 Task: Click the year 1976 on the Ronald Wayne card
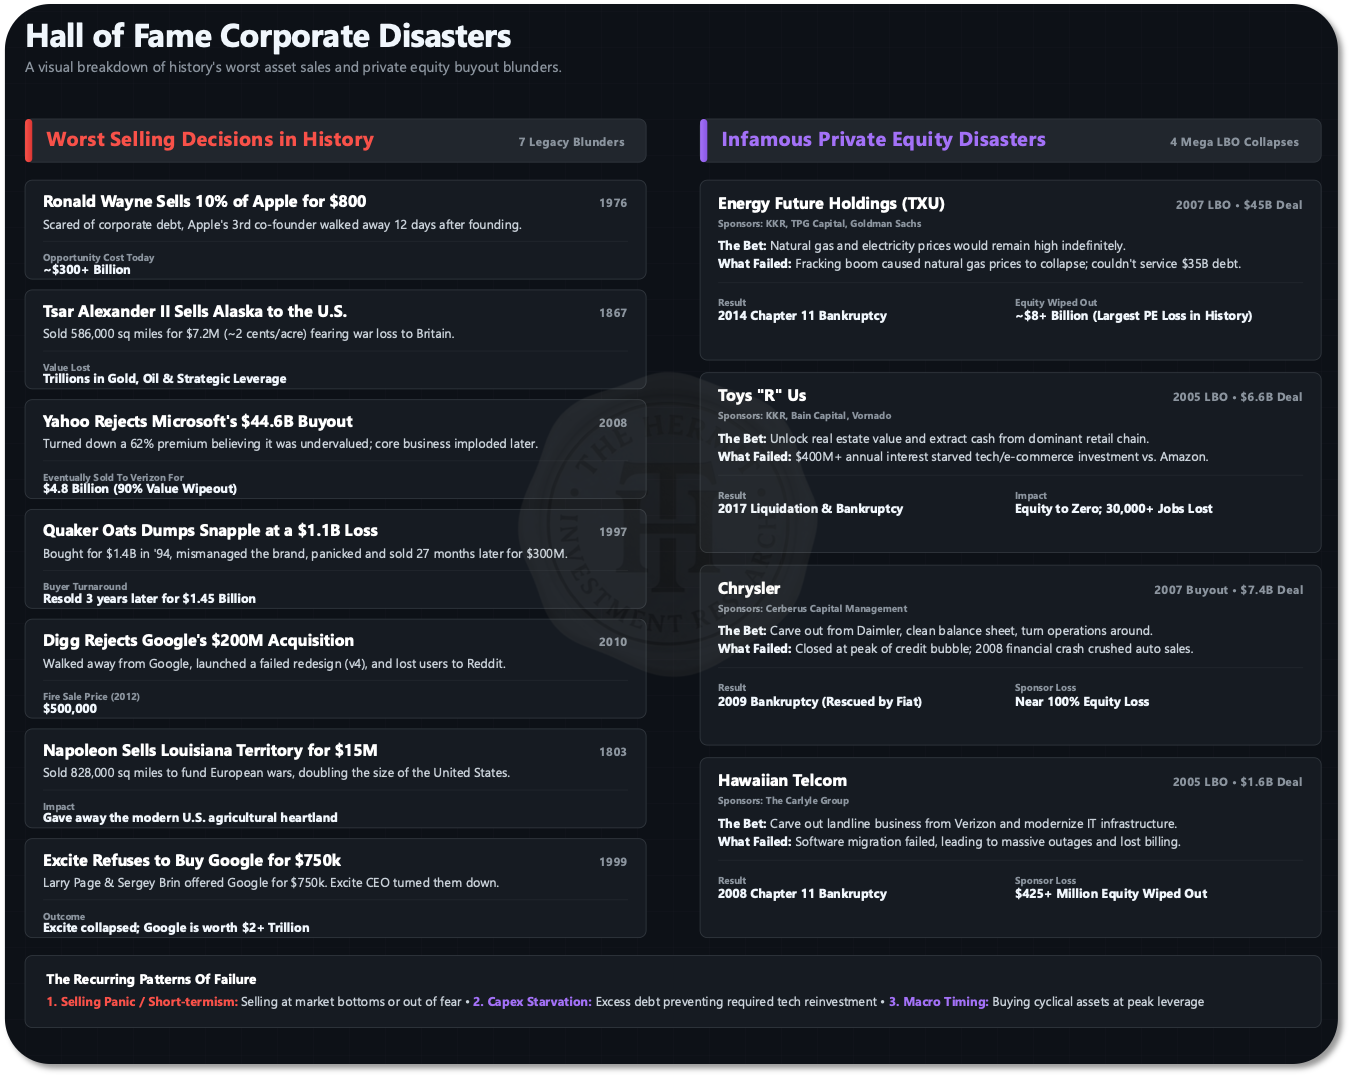[613, 203]
